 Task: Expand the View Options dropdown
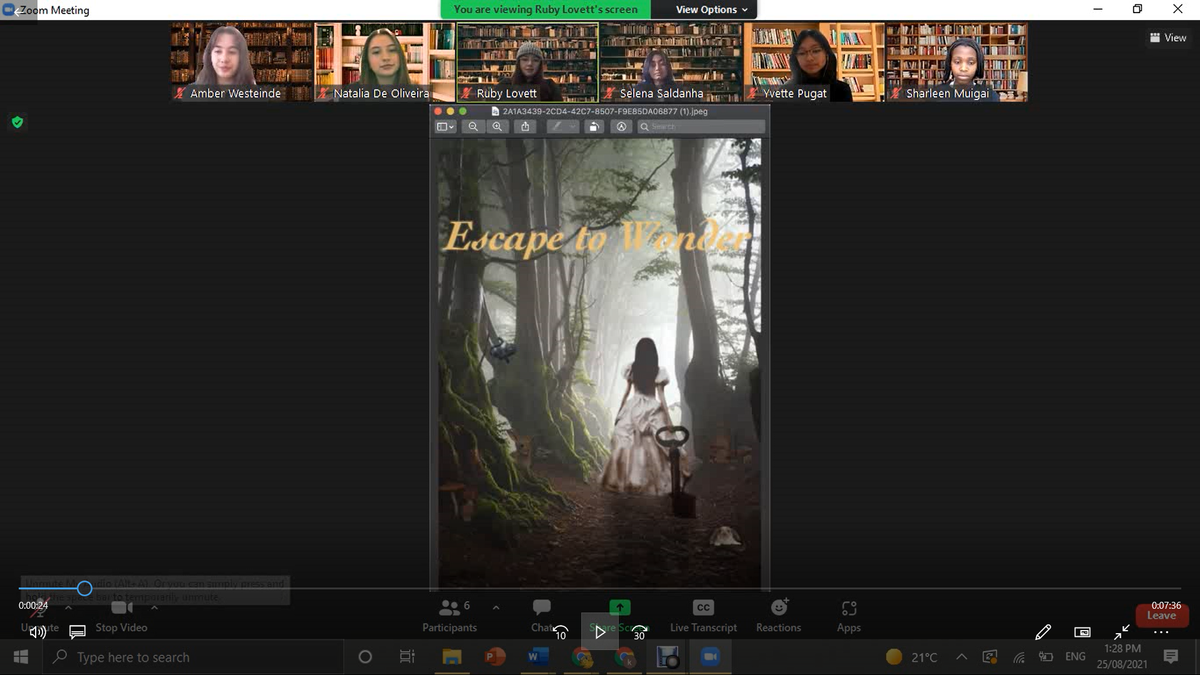(712, 9)
